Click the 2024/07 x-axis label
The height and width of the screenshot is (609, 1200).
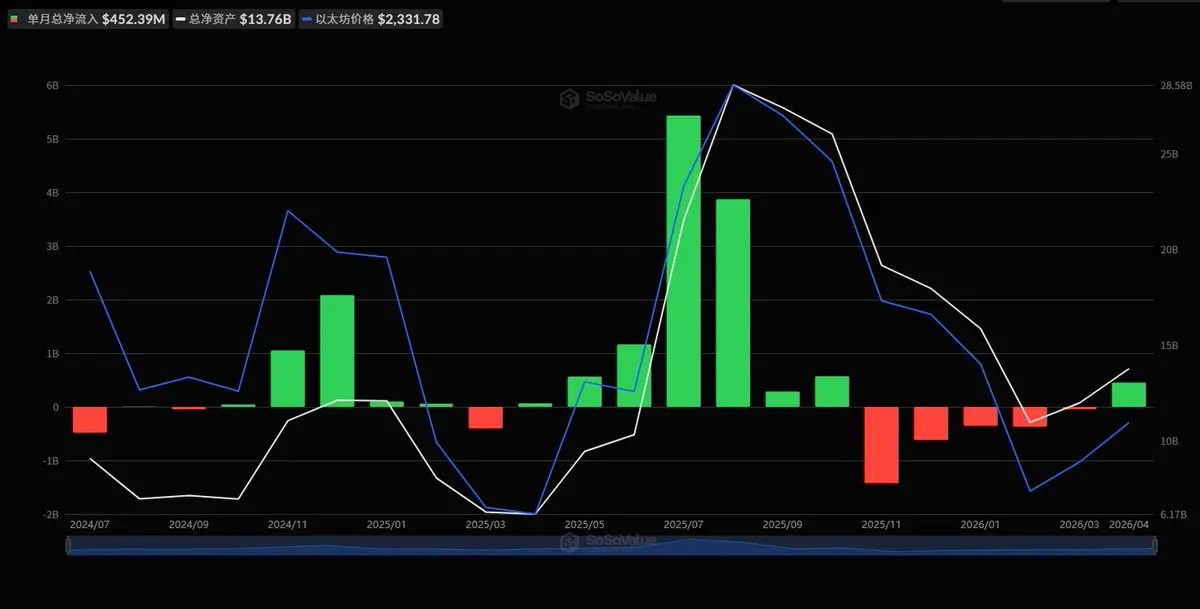[90, 524]
